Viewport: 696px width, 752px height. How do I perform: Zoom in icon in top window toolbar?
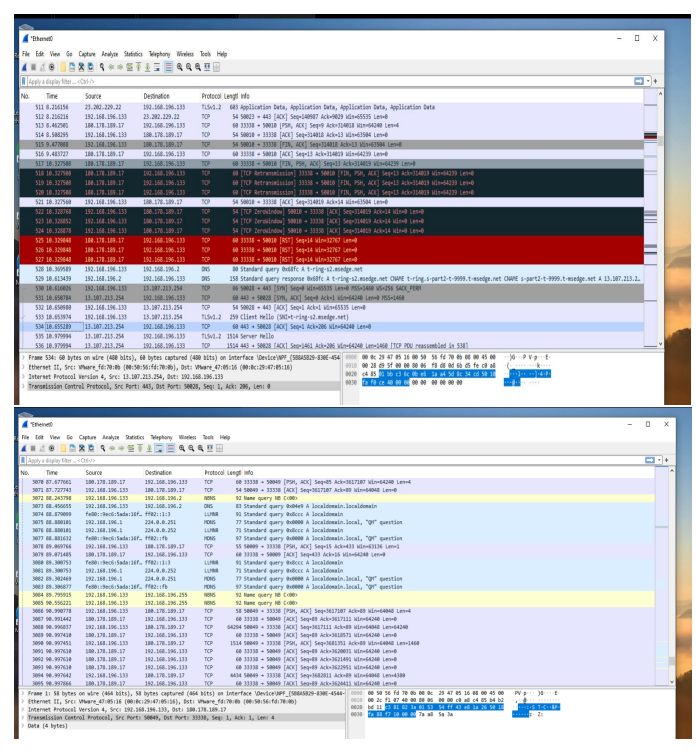point(179,67)
